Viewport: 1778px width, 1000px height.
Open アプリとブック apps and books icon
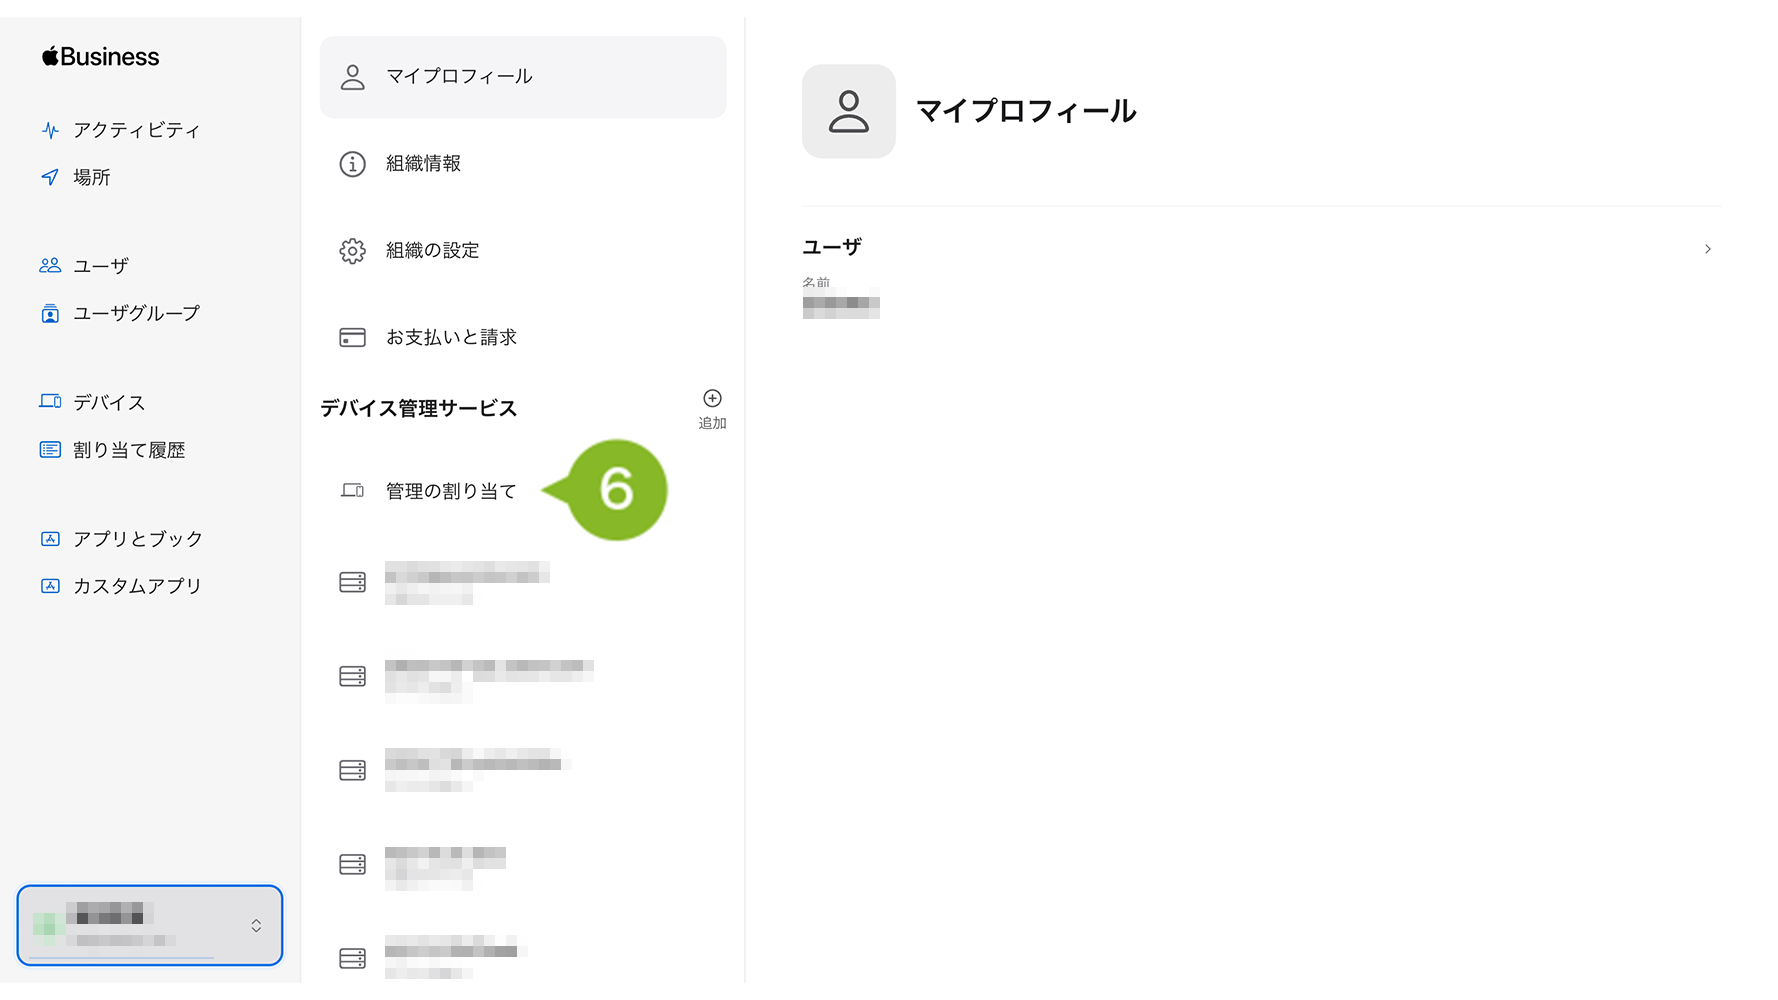[50, 538]
